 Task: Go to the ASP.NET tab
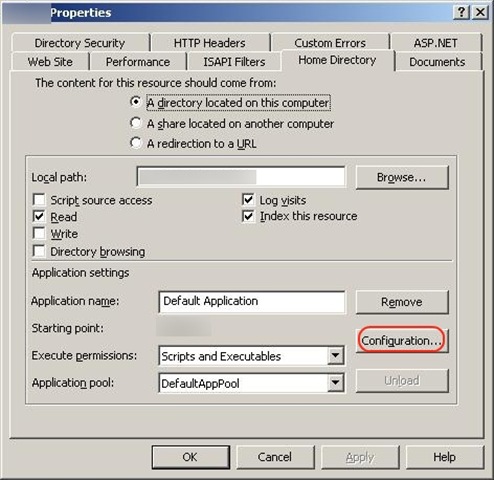click(436, 43)
